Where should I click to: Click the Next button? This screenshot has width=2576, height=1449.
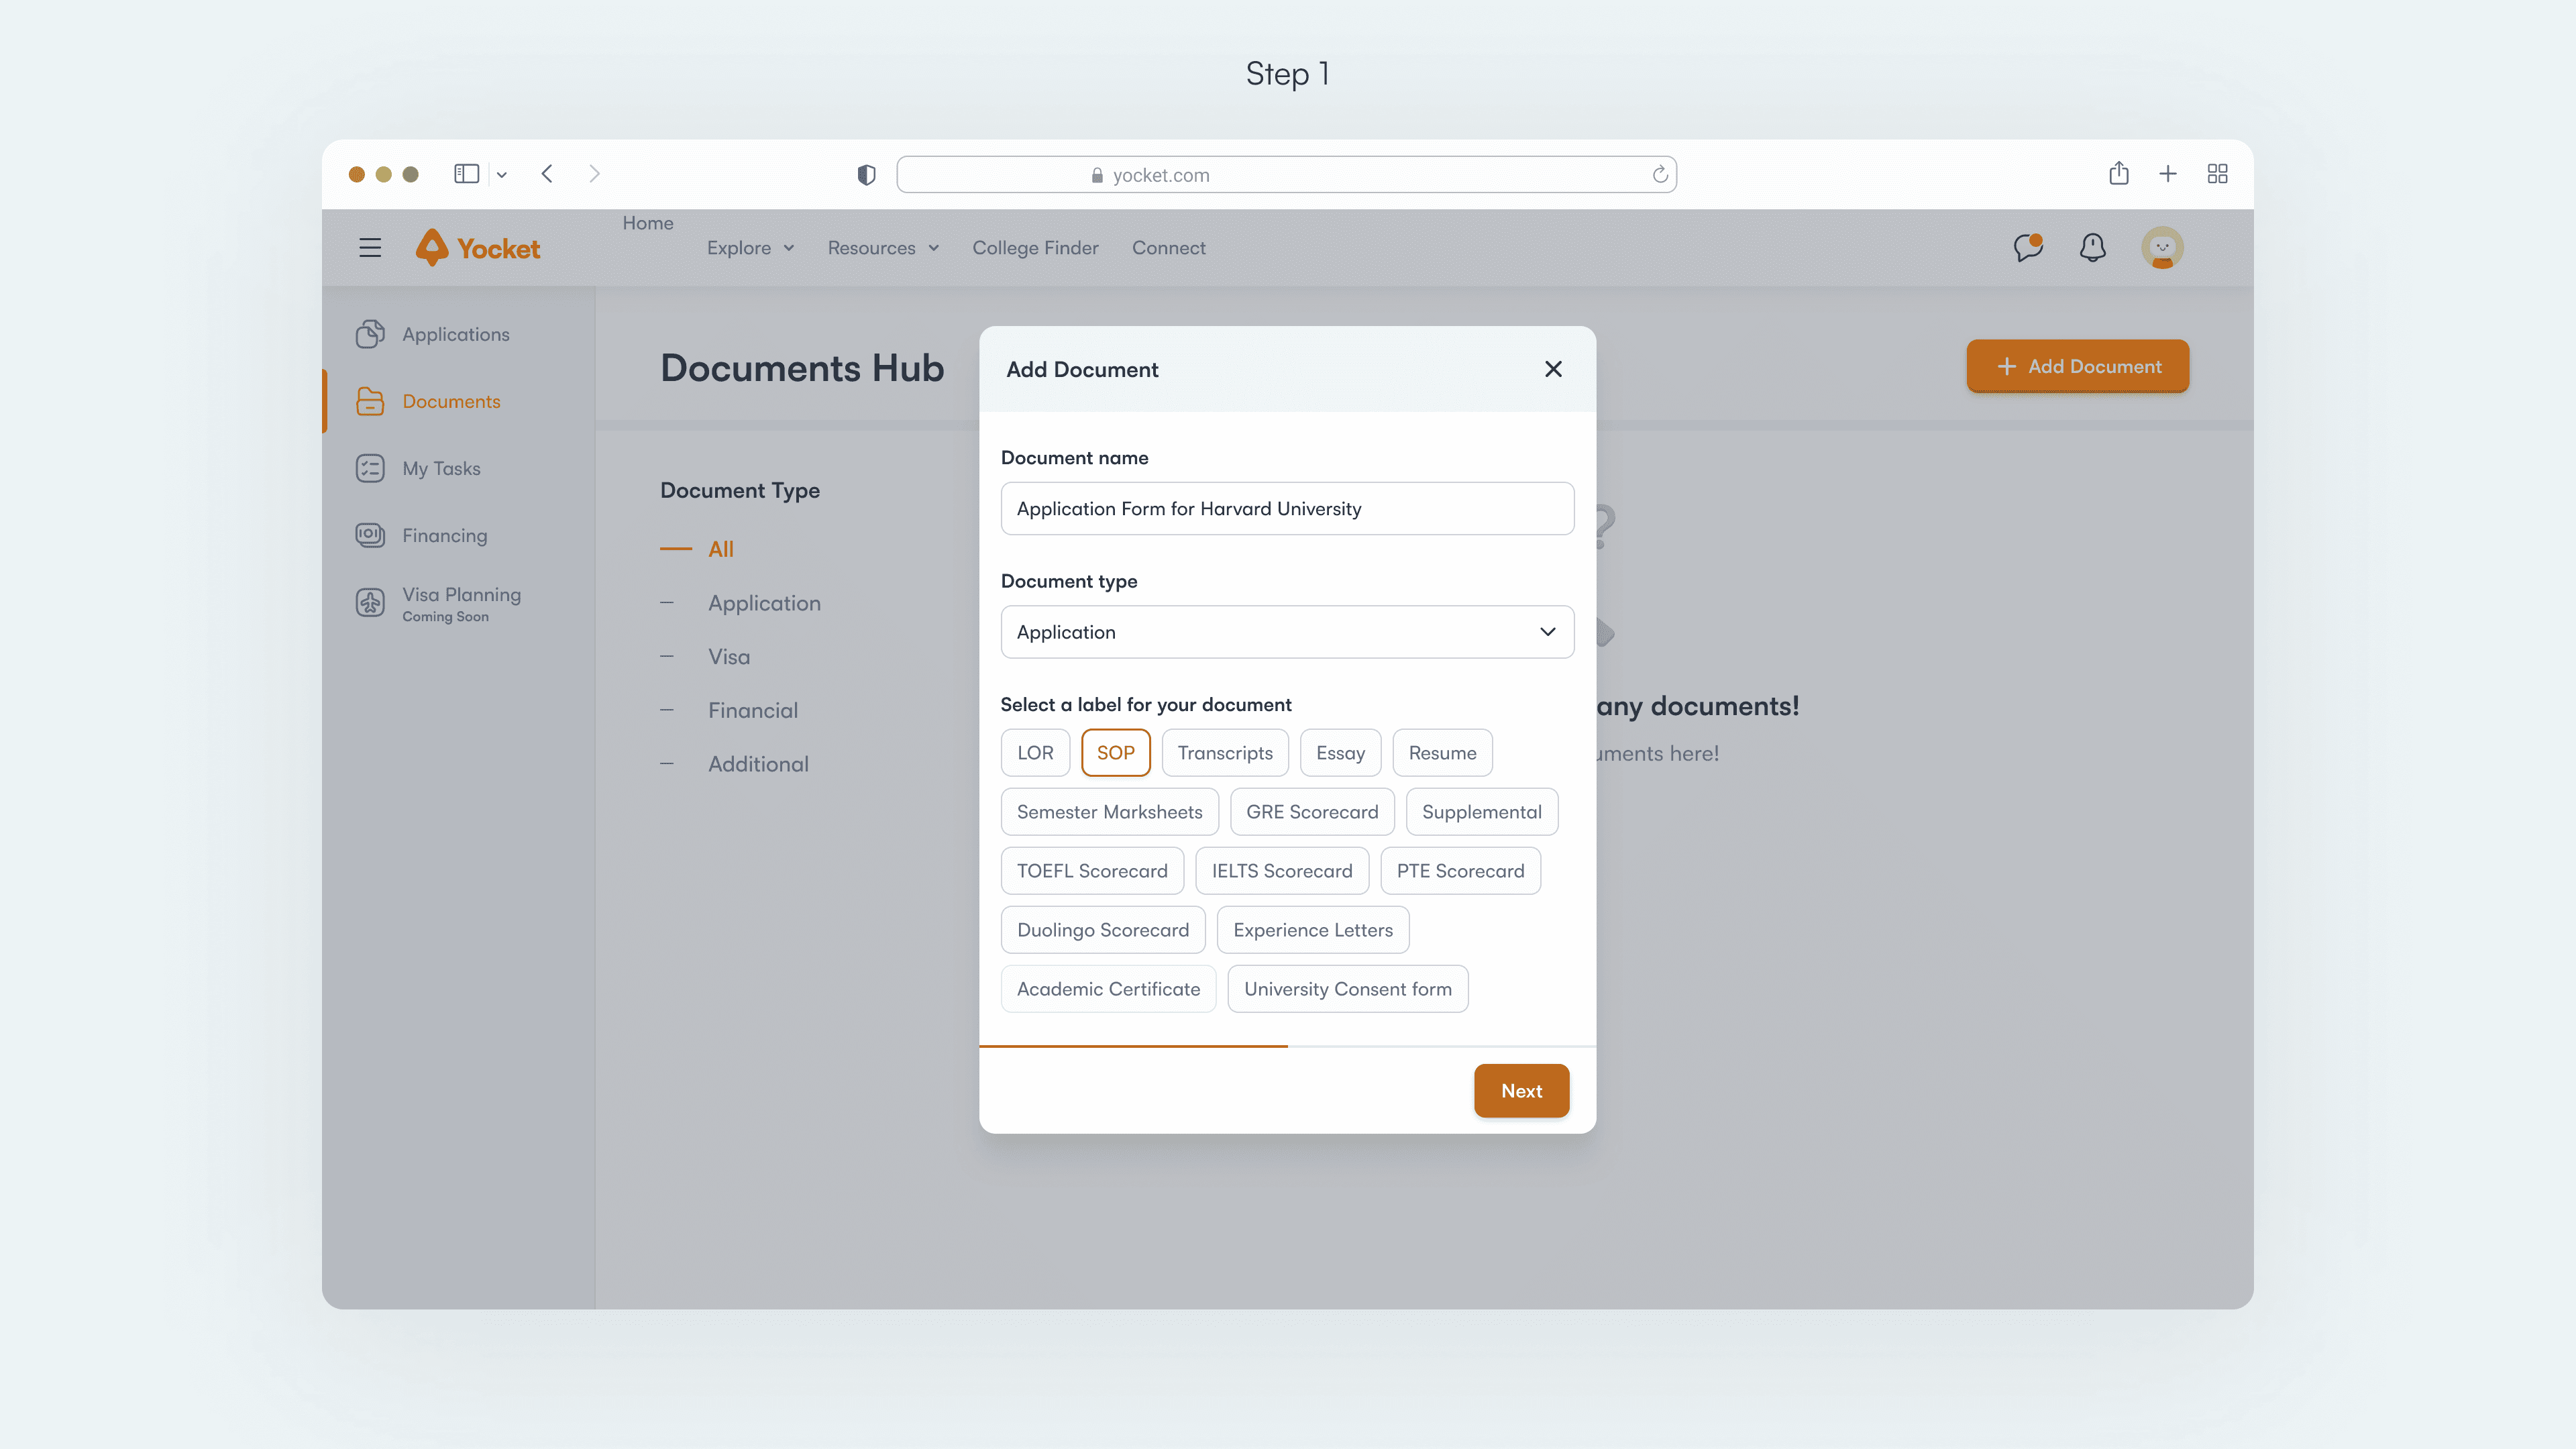(x=1520, y=1091)
